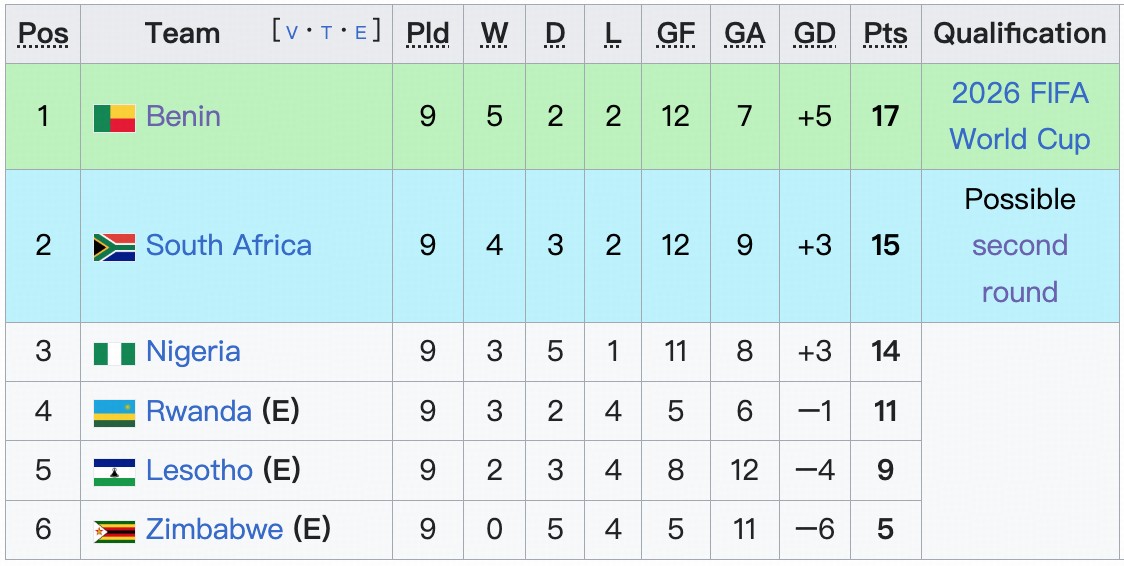The height and width of the screenshot is (566, 1124).
Task: Open the Rwanda team link
Action: click(x=198, y=411)
